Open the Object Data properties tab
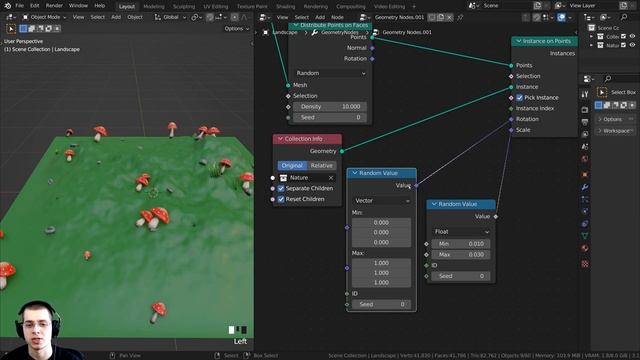The width and height of the screenshot is (640, 360). 584,236
